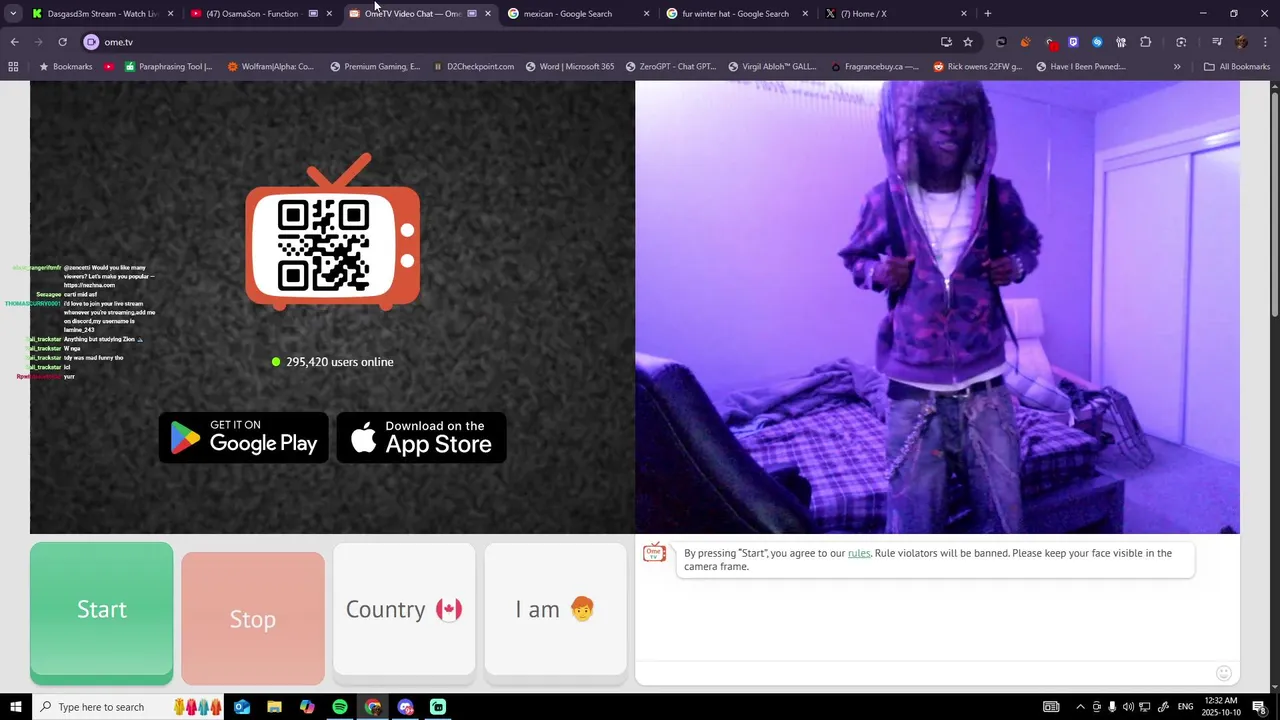Open the Premium Gaming bookmark
Screen dimensions: 1280x720
point(375,67)
